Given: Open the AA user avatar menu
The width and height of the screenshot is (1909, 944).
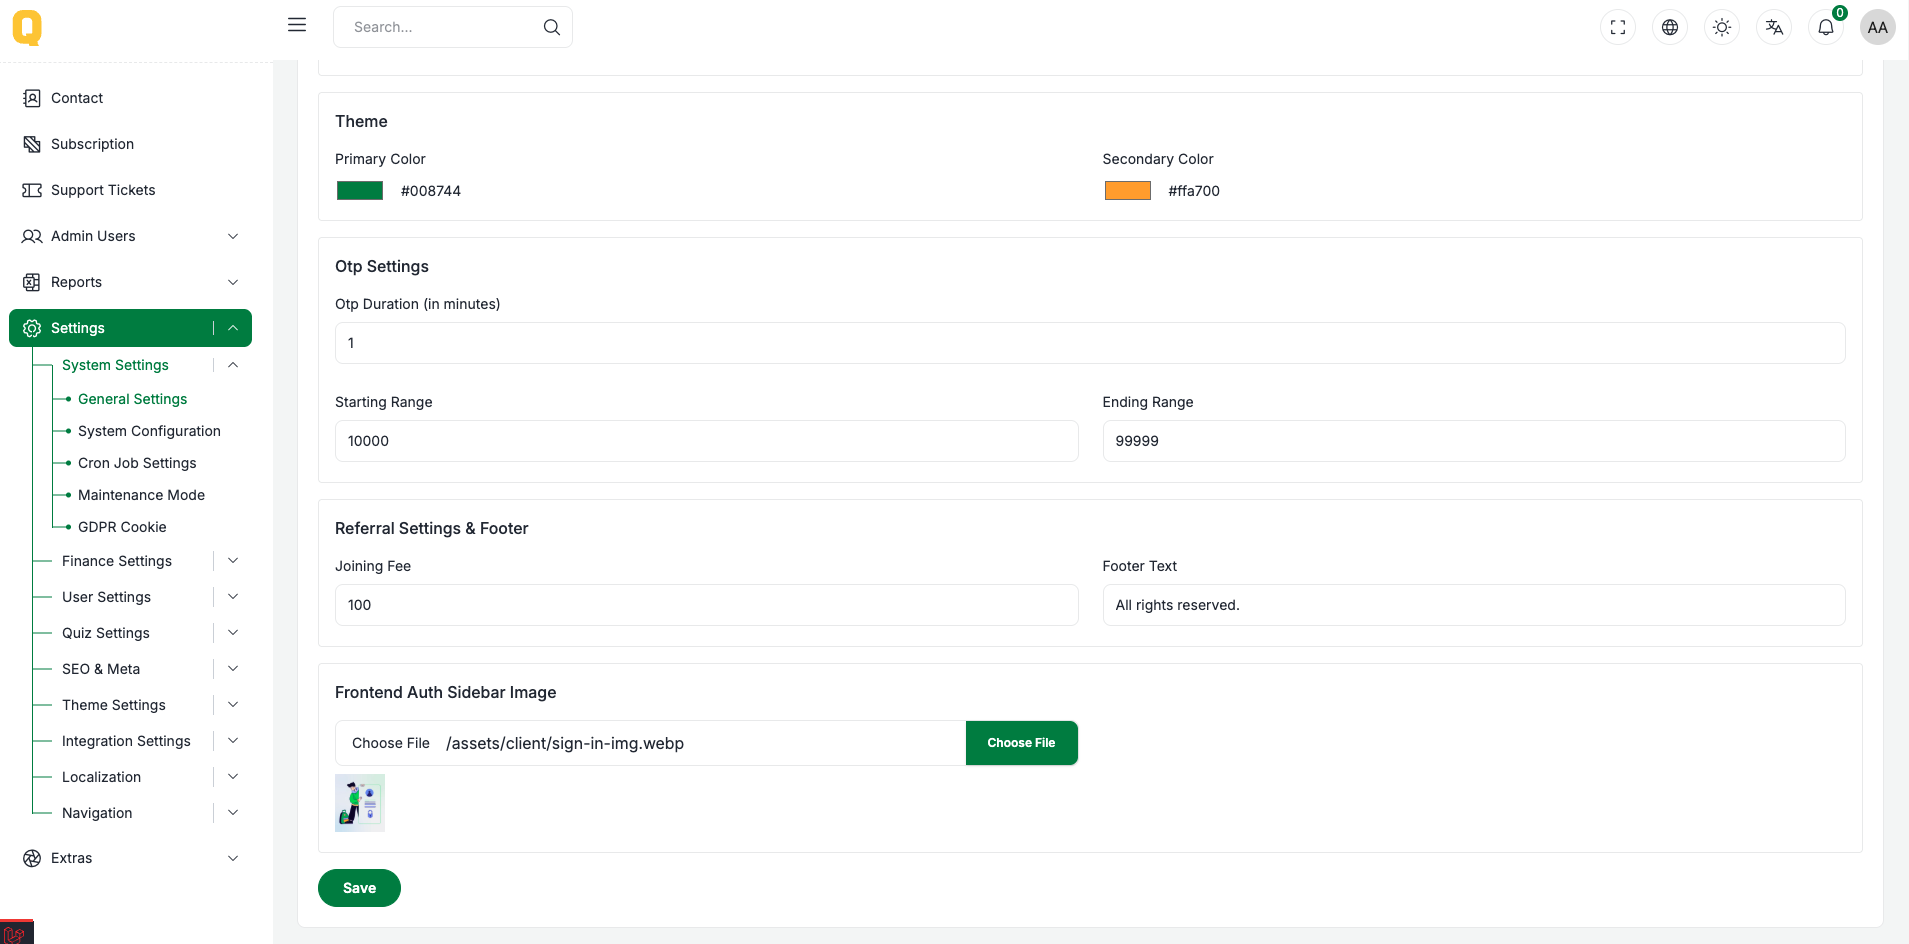Looking at the screenshot, I should pyautogui.click(x=1877, y=28).
